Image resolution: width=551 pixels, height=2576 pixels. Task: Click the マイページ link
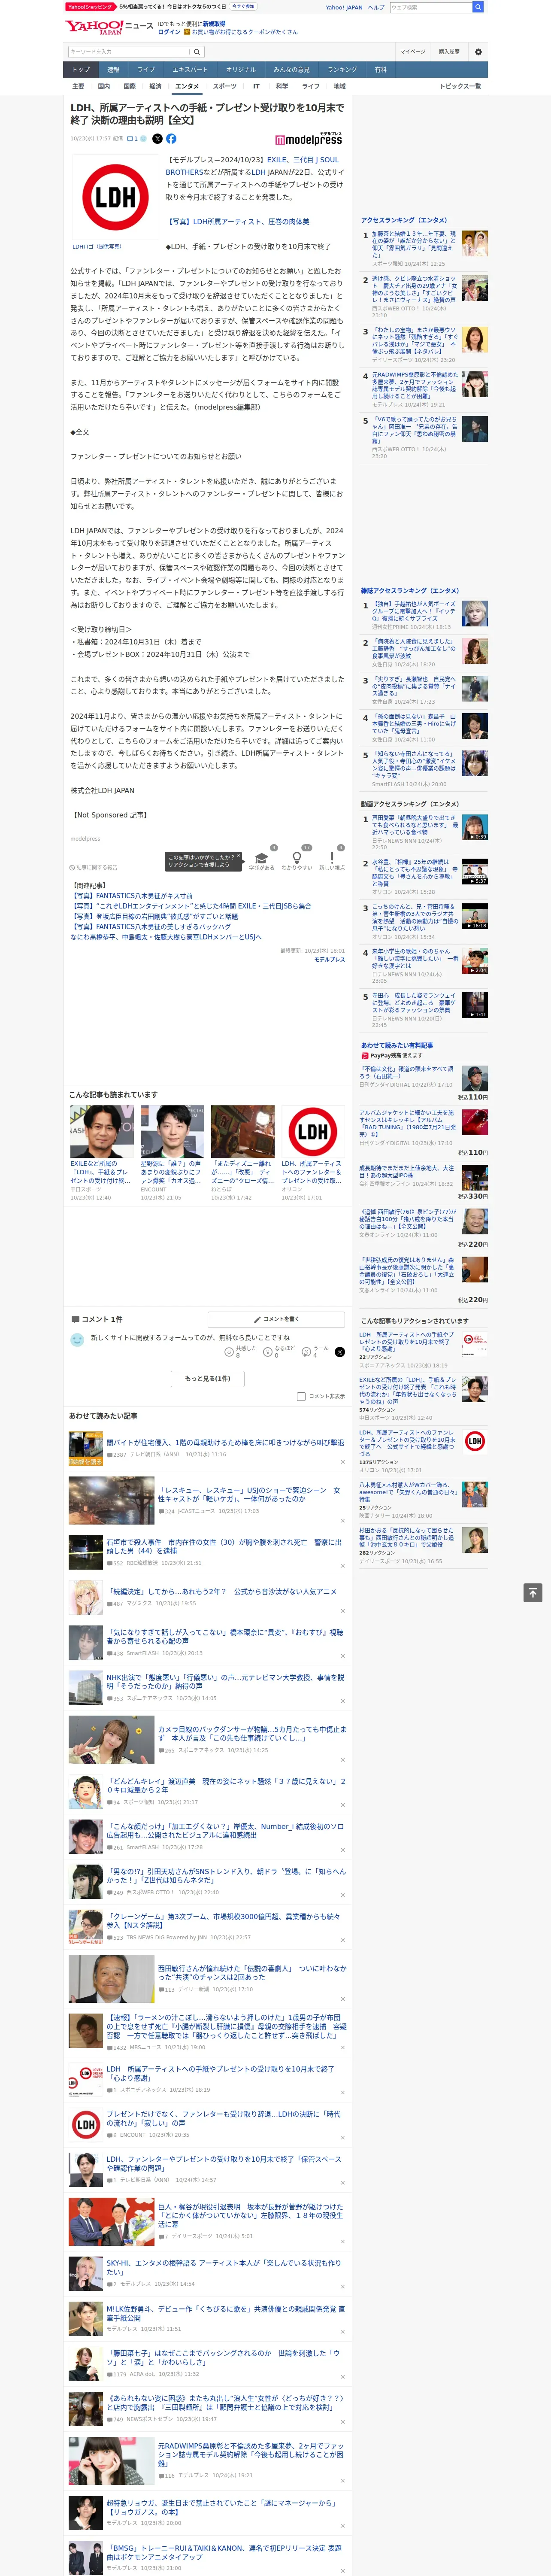pos(413,51)
